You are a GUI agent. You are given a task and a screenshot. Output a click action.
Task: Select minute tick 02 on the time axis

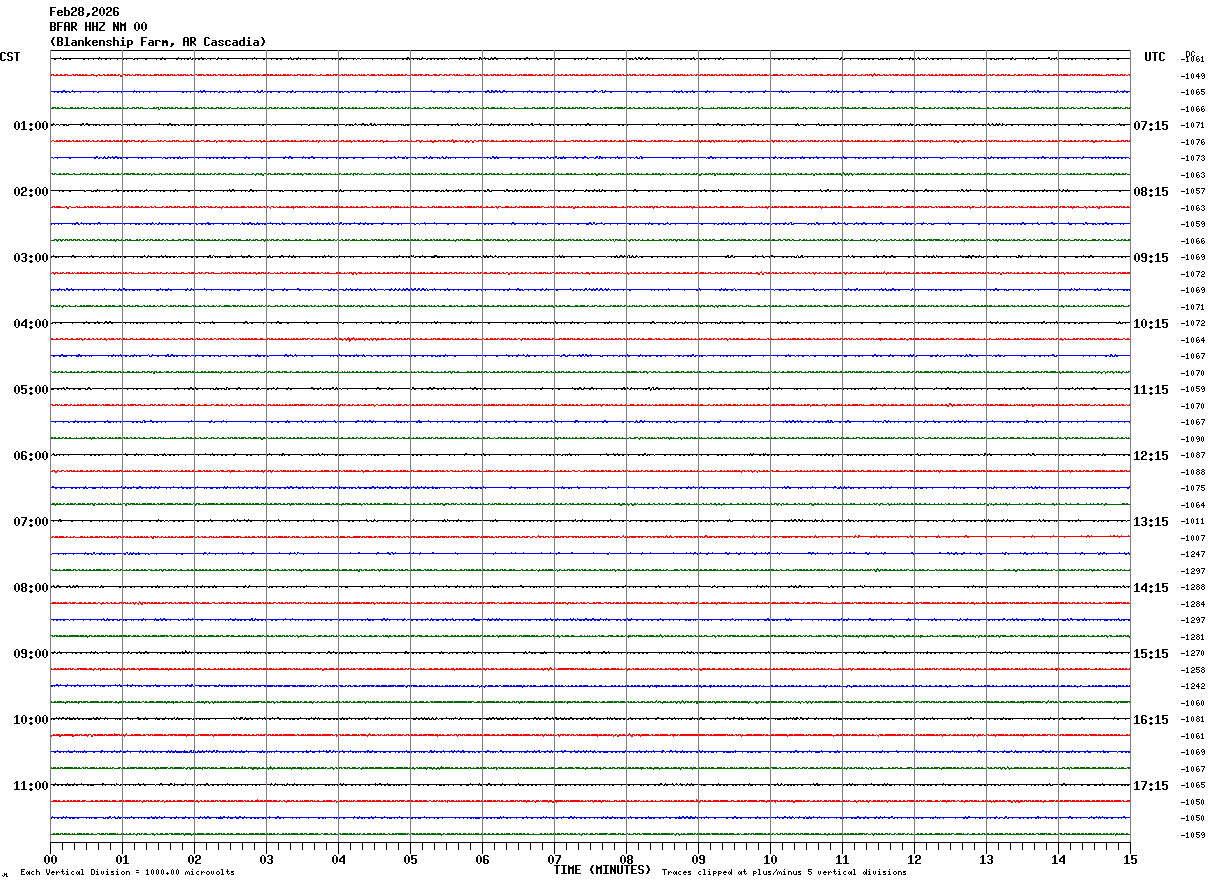pyautogui.click(x=194, y=859)
